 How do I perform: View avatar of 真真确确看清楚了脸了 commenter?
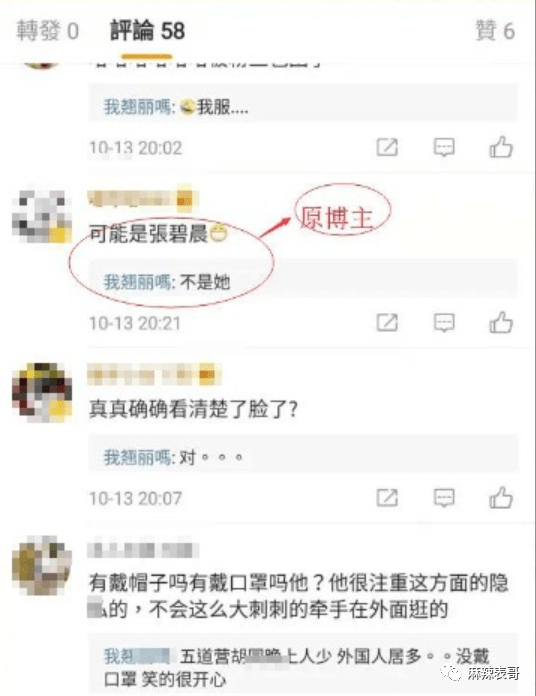(x=42, y=392)
